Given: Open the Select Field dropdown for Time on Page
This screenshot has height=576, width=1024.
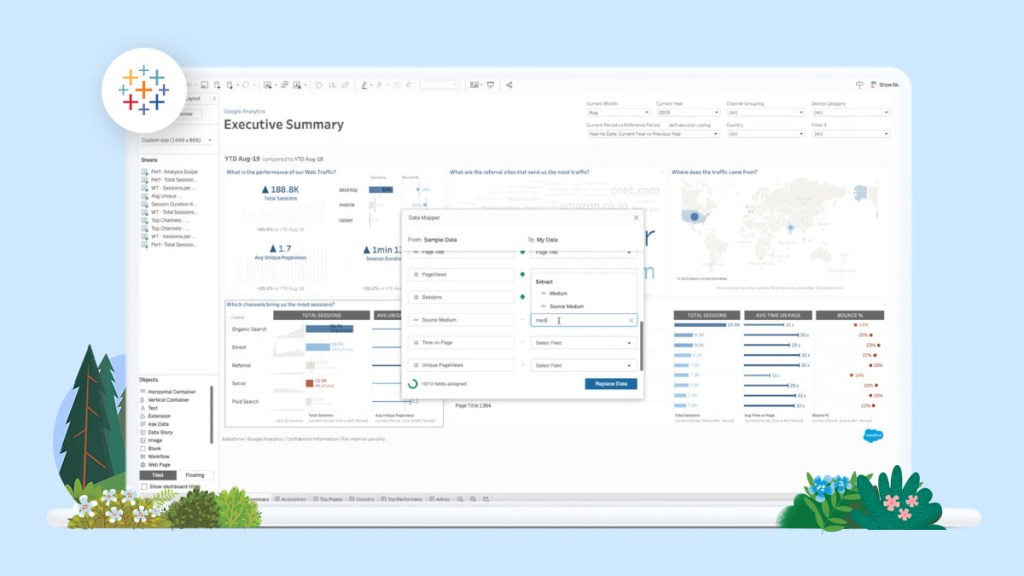Looking at the screenshot, I should point(581,340).
